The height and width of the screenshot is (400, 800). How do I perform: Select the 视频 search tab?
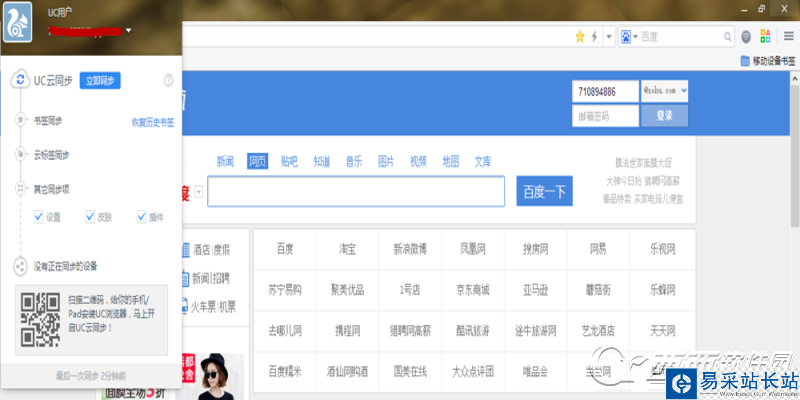point(418,162)
